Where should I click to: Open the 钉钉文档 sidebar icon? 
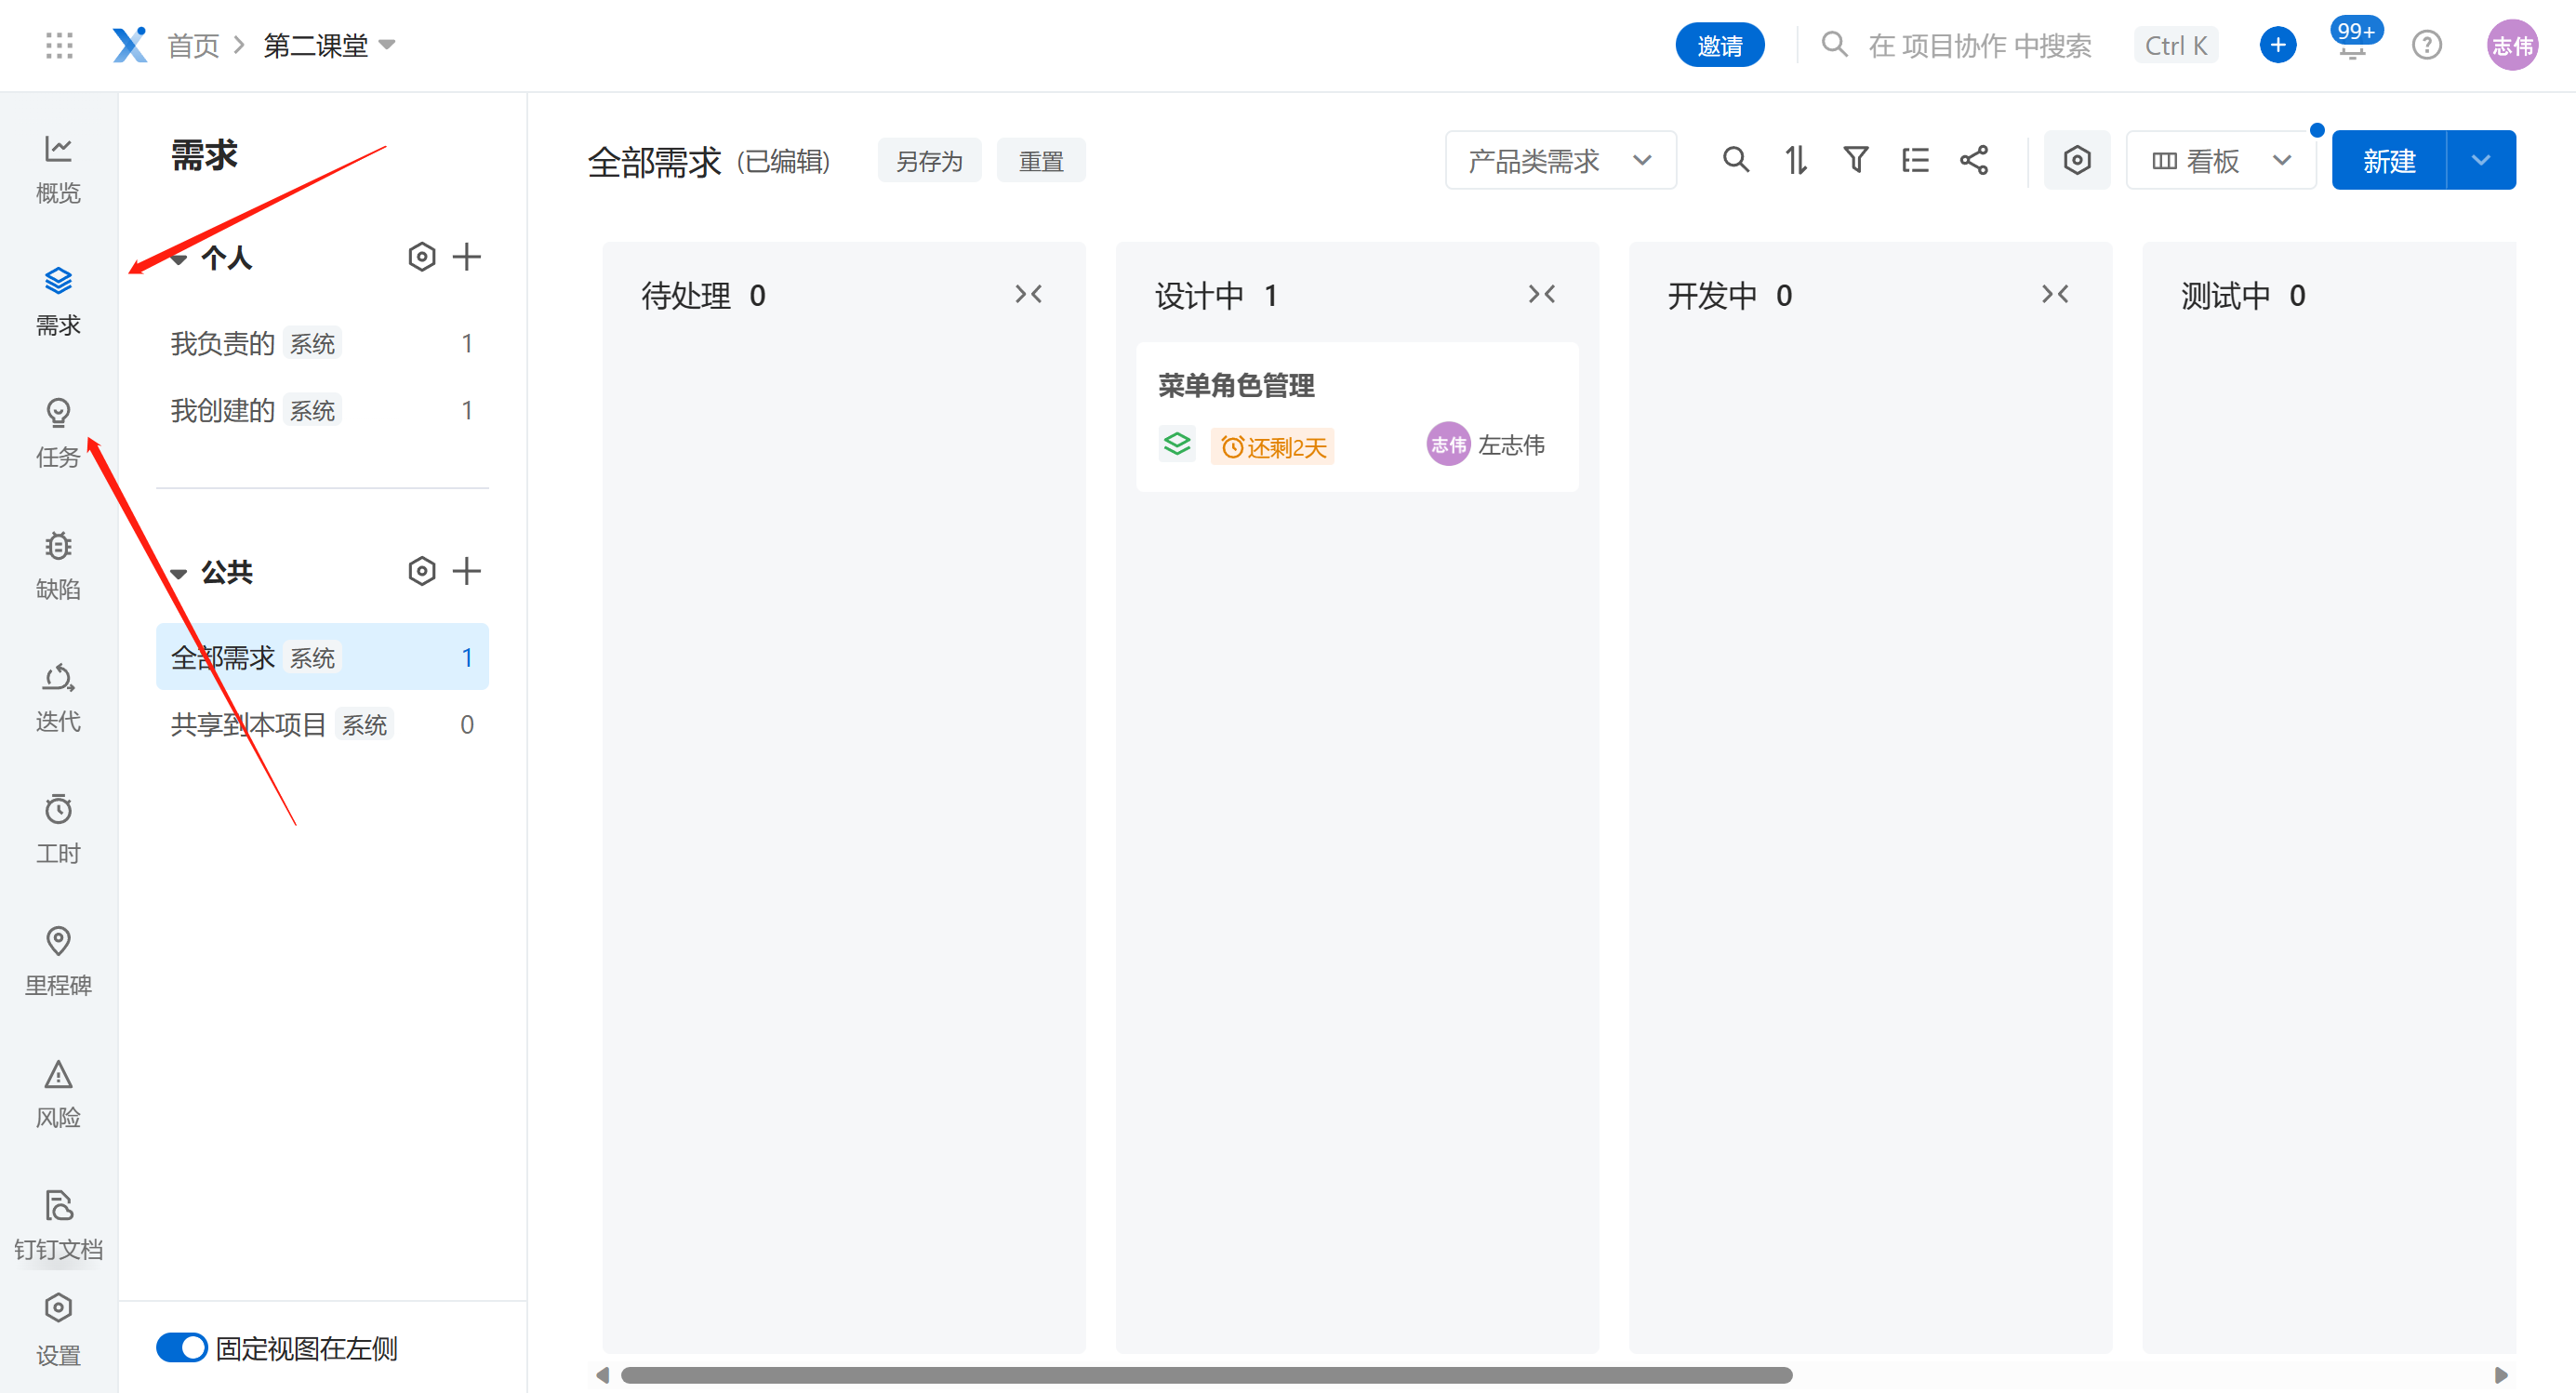tap(58, 1224)
